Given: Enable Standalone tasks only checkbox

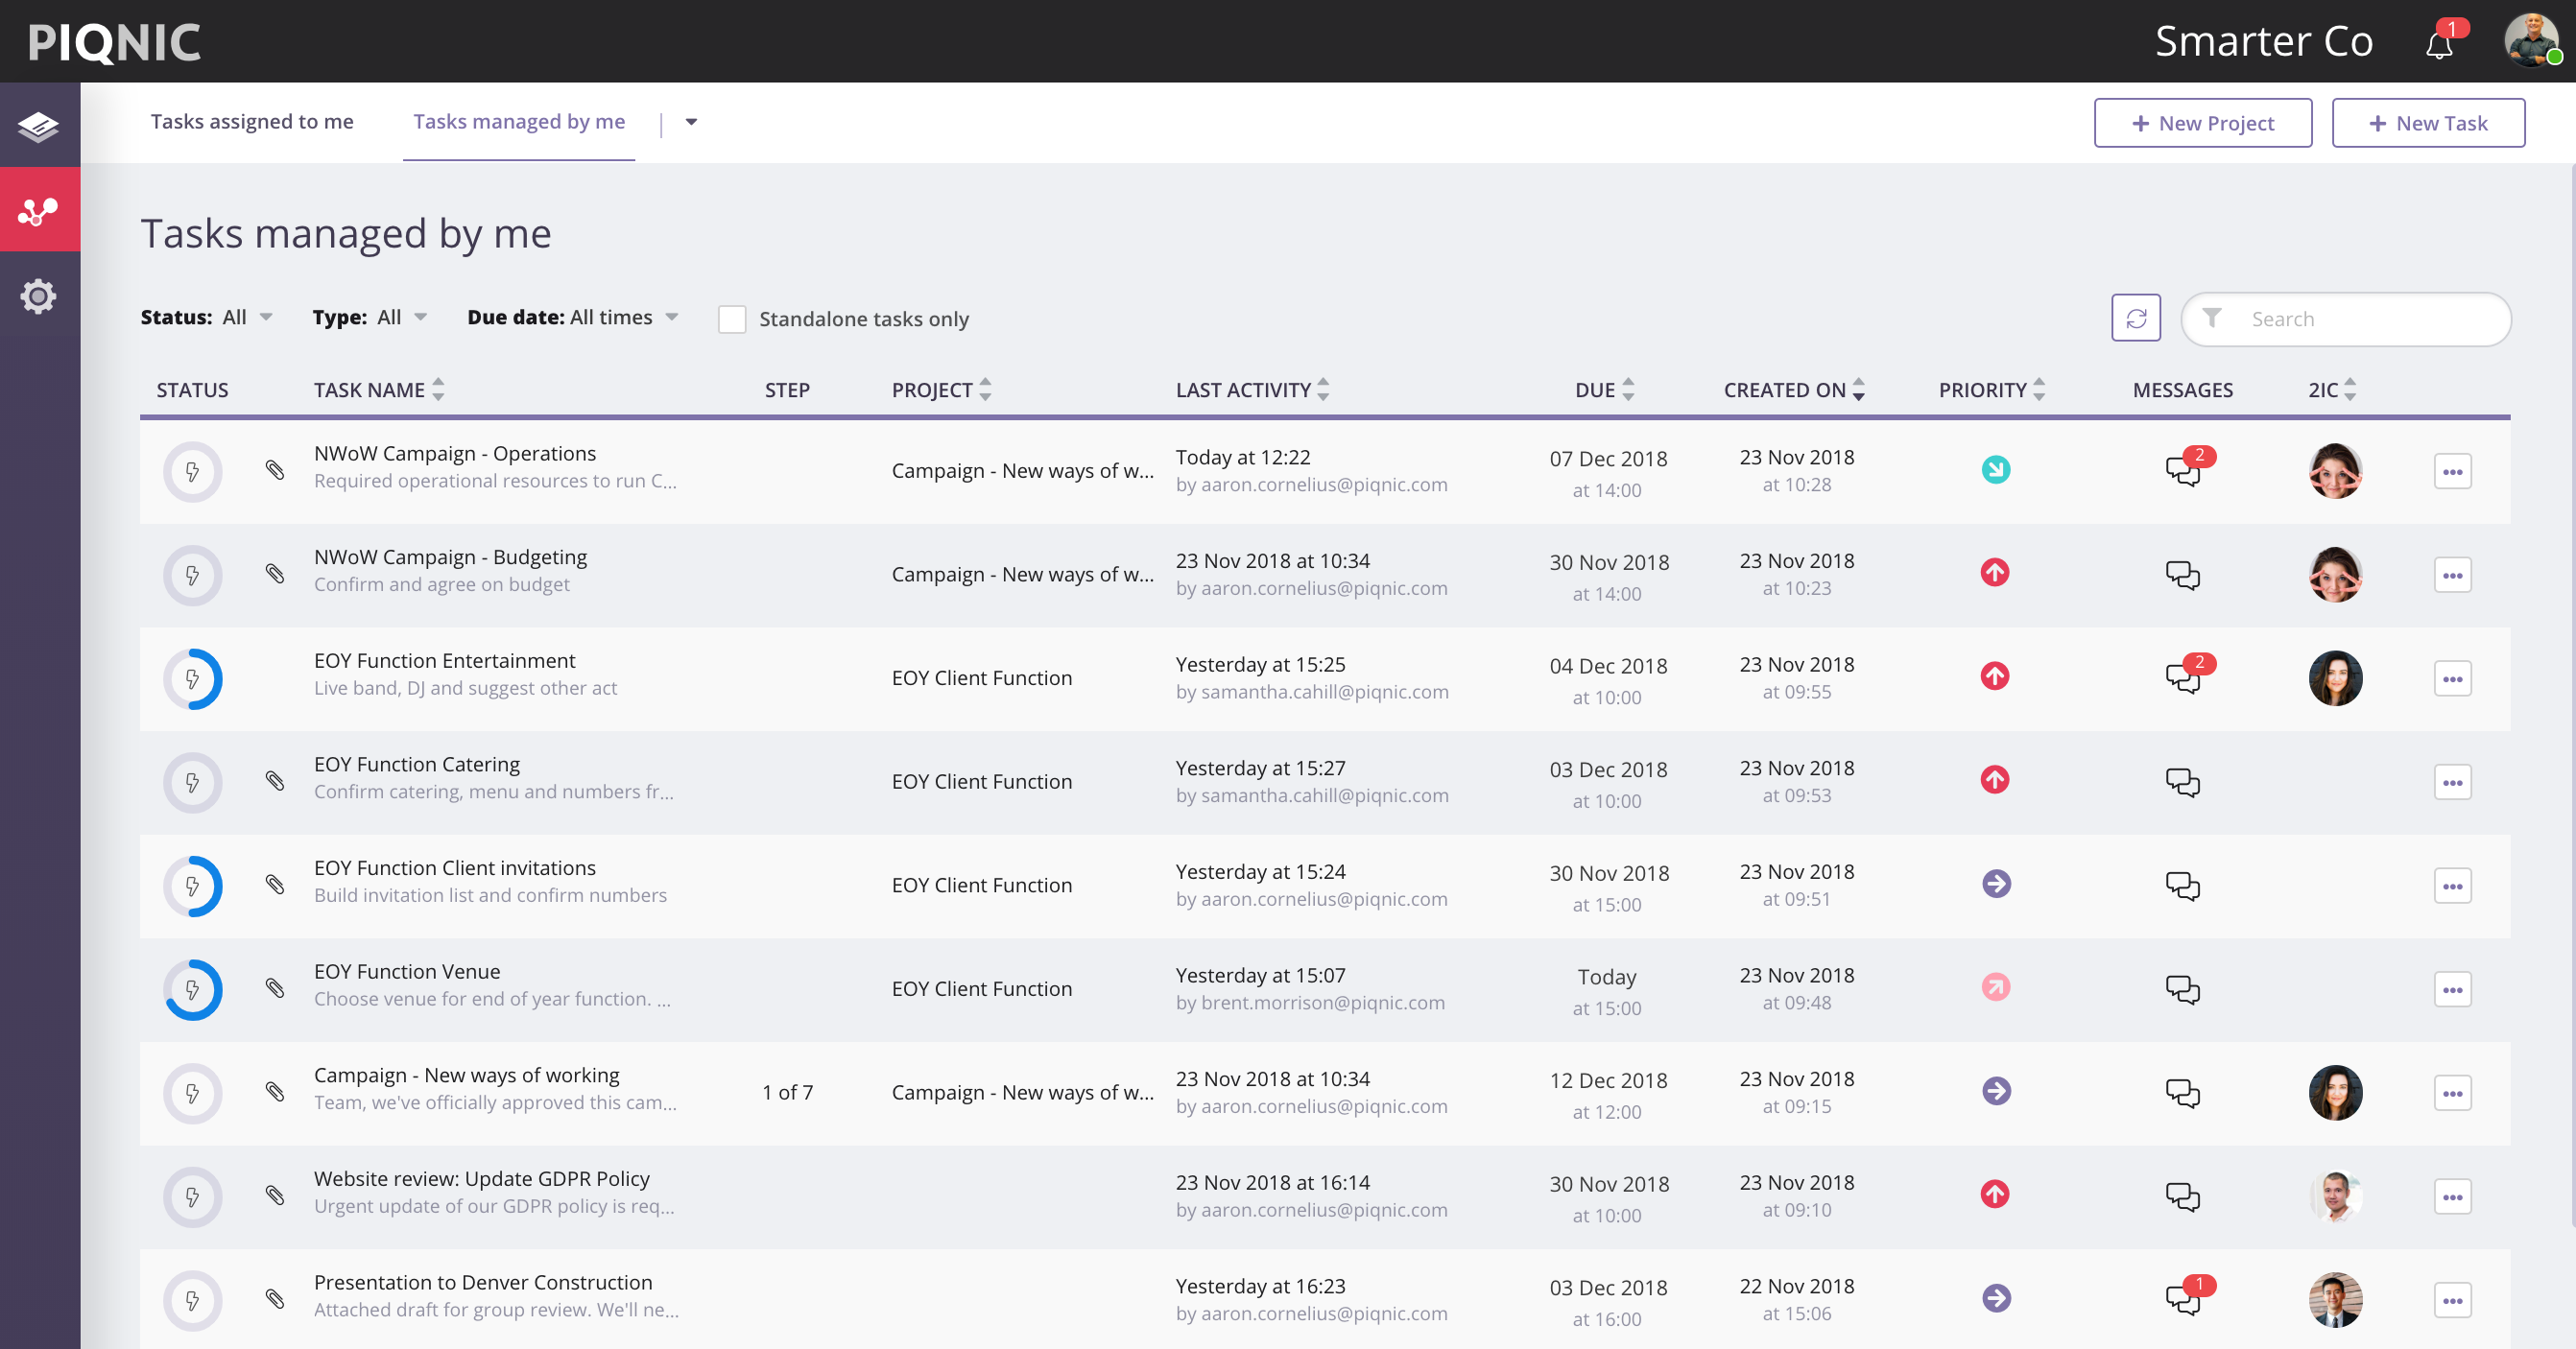Looking at the screenshot, I should pos(732,319).
